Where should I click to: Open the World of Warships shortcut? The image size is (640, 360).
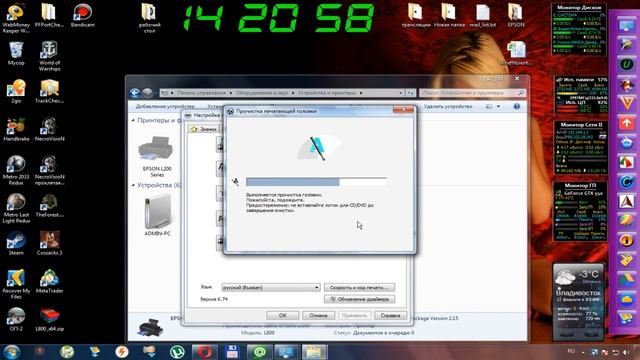49,56
